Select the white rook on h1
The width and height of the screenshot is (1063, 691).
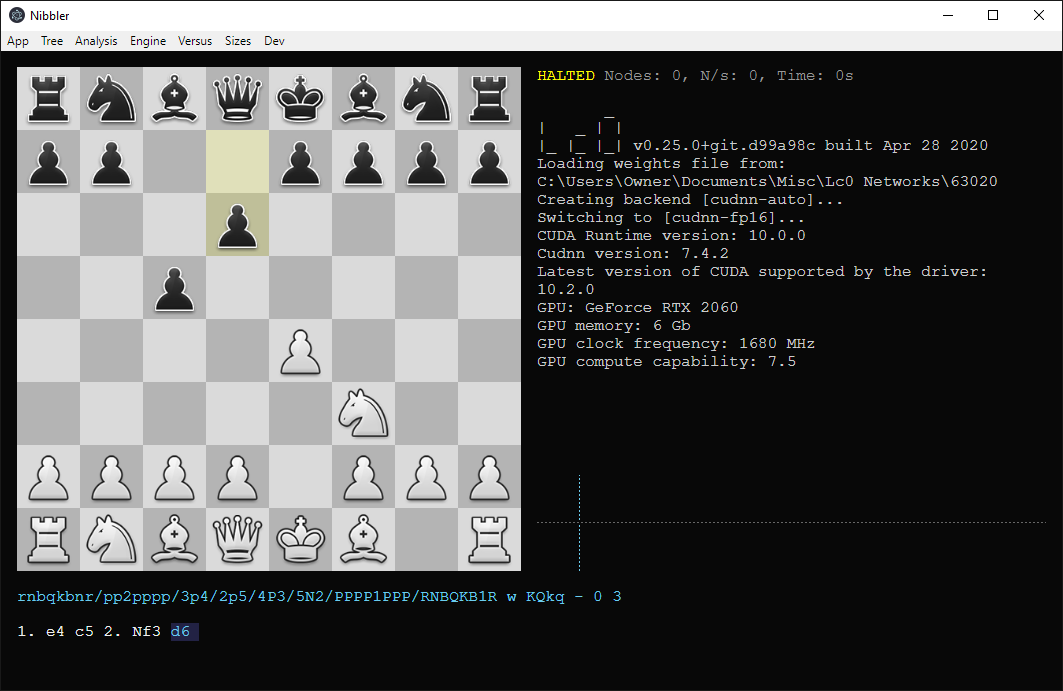click(489, 540)
